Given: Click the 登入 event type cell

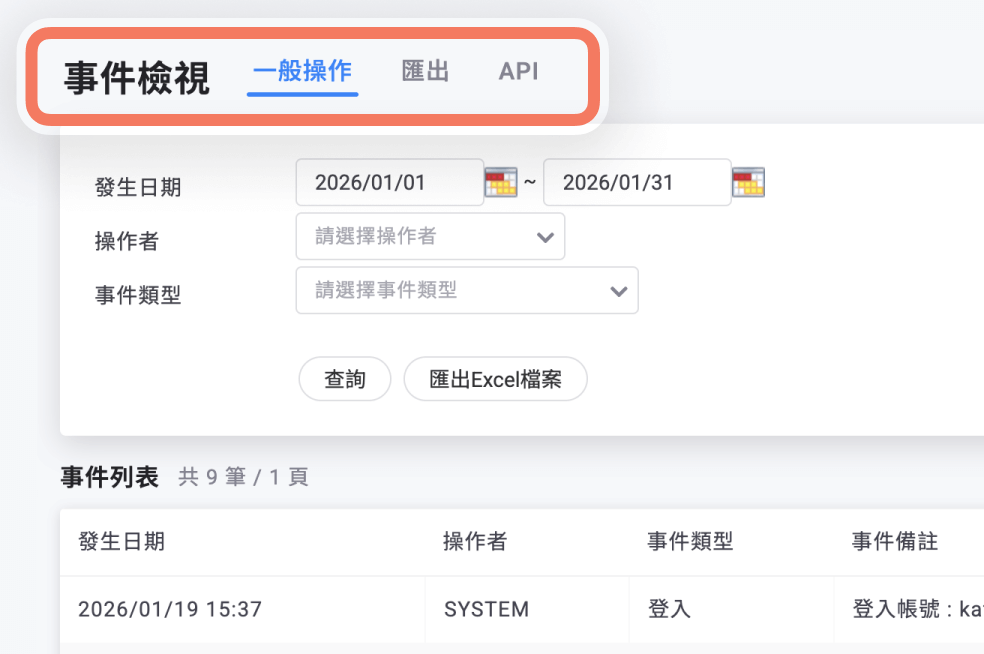Looking at the screenshot, I should tap(668, 608).
